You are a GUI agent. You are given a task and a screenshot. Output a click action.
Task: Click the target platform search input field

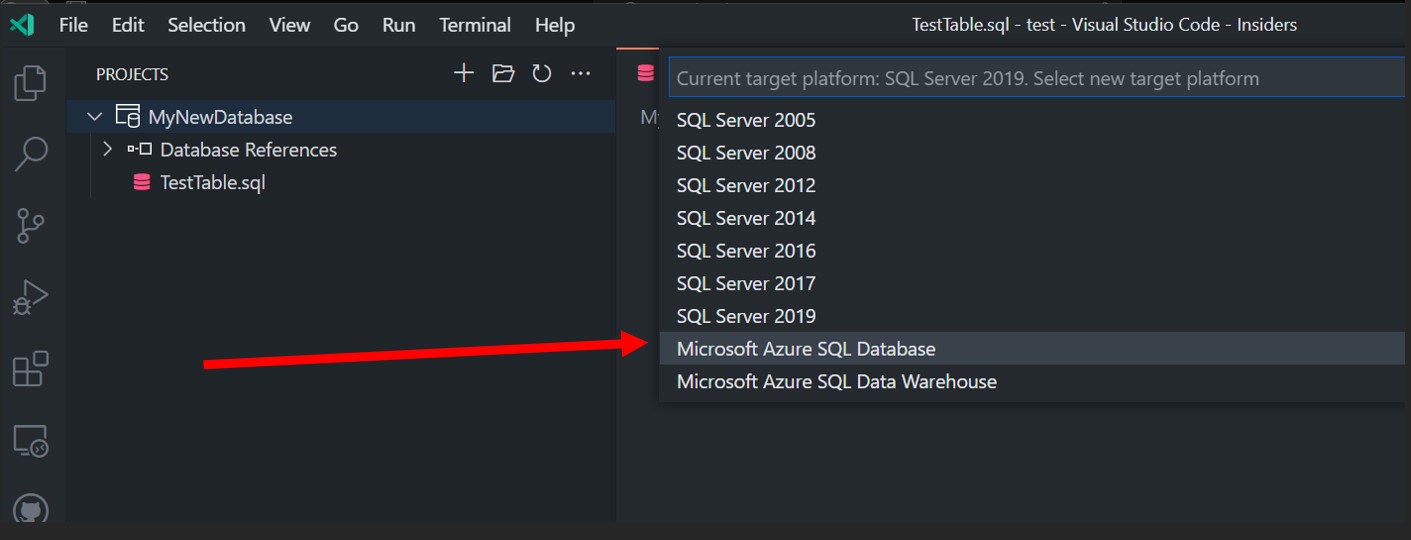[x=1036, y=78]
